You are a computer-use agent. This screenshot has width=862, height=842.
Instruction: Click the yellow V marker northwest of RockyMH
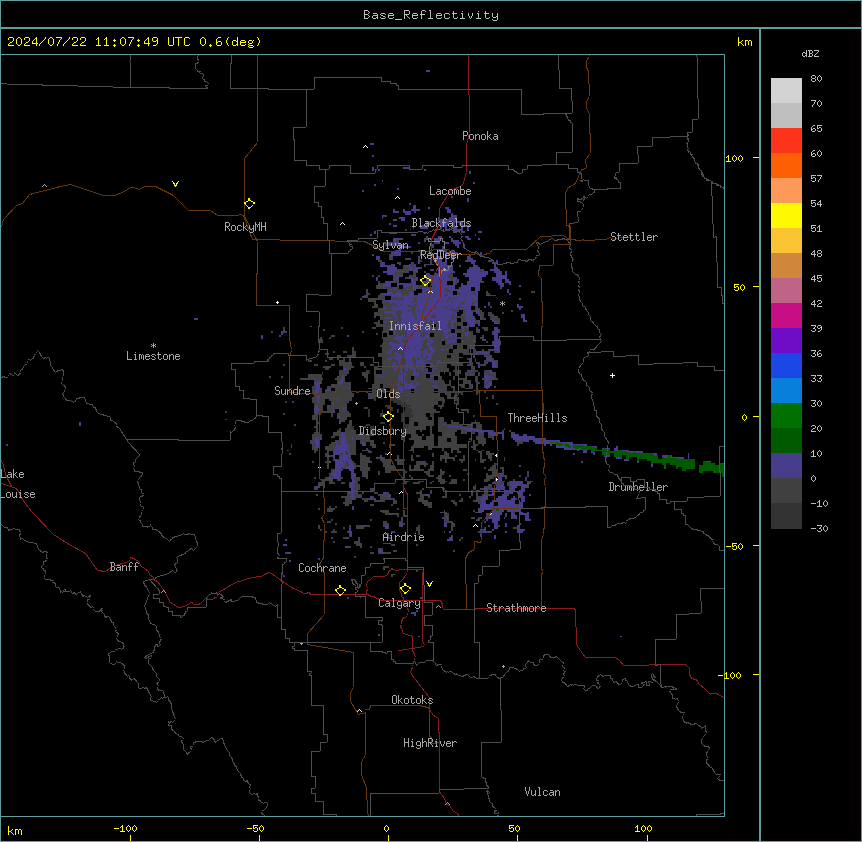point(175,184)
